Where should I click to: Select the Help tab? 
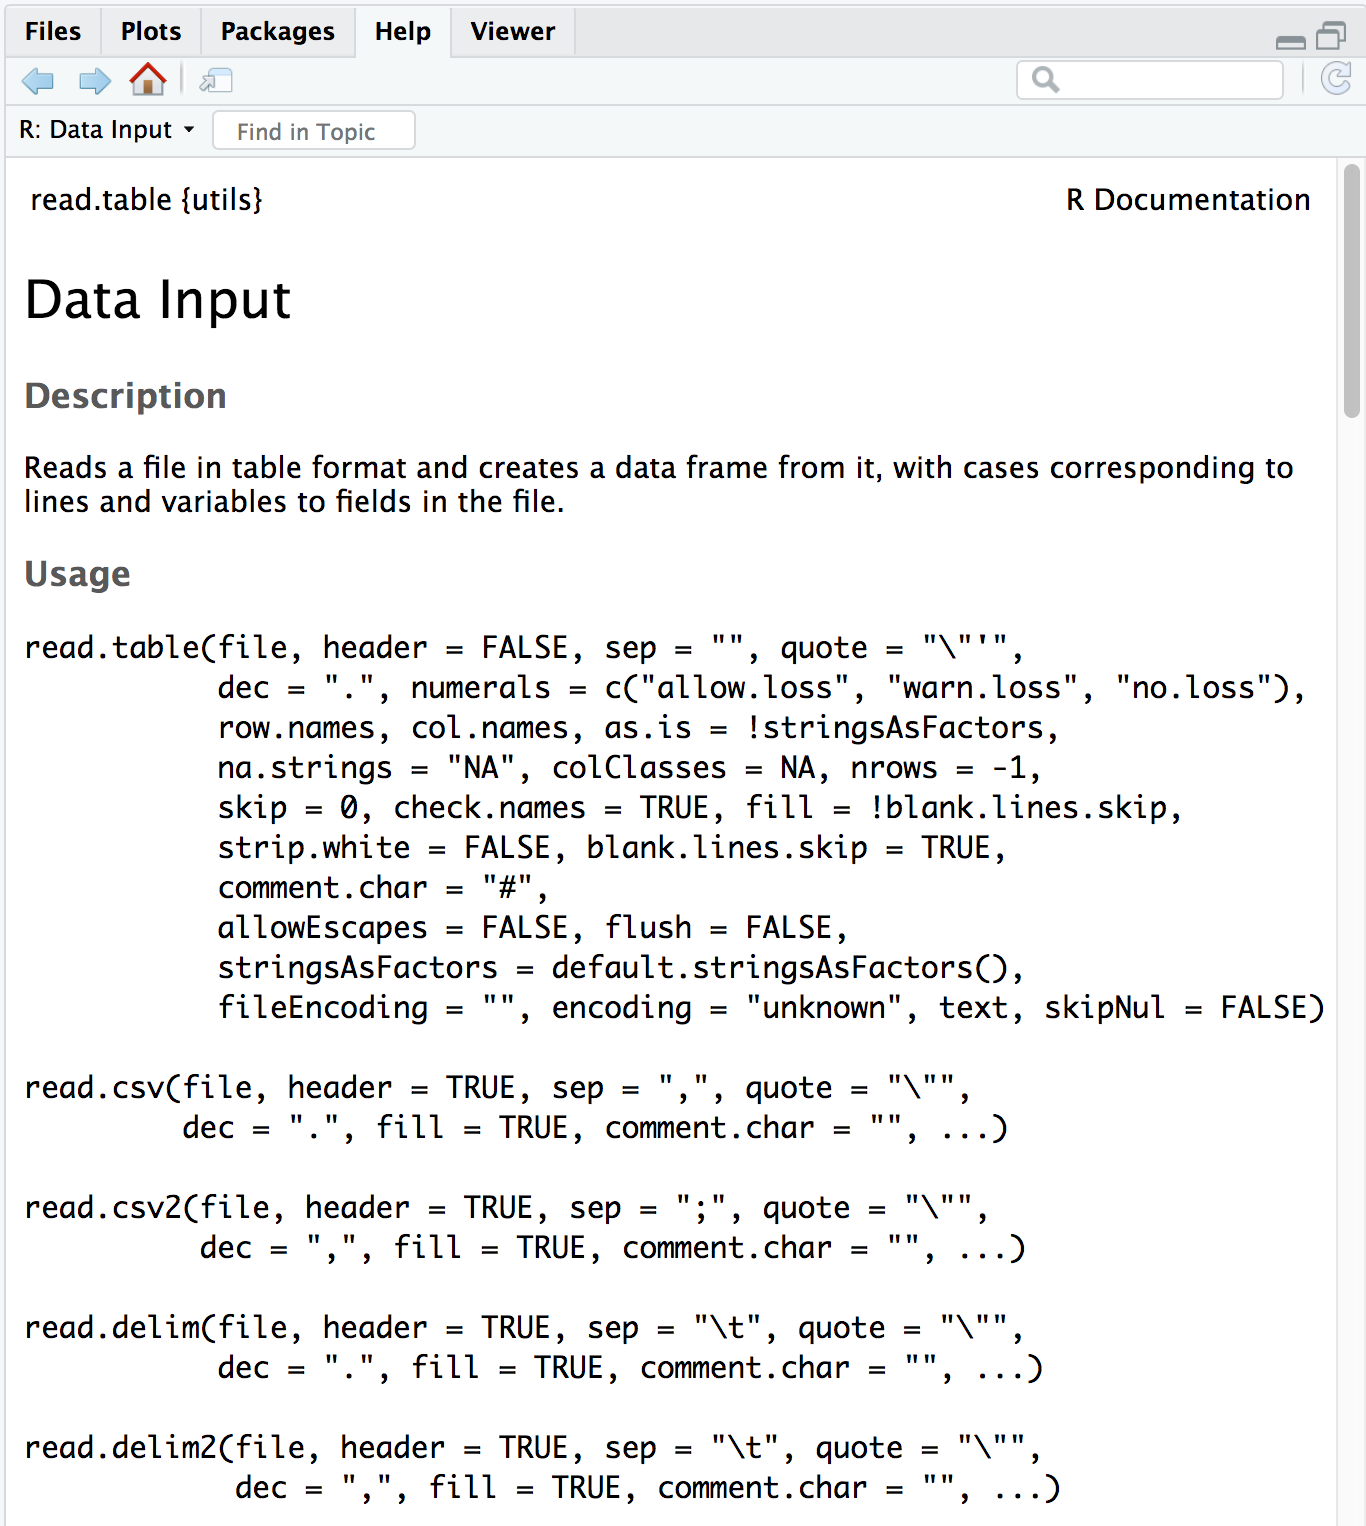[402, 31]
